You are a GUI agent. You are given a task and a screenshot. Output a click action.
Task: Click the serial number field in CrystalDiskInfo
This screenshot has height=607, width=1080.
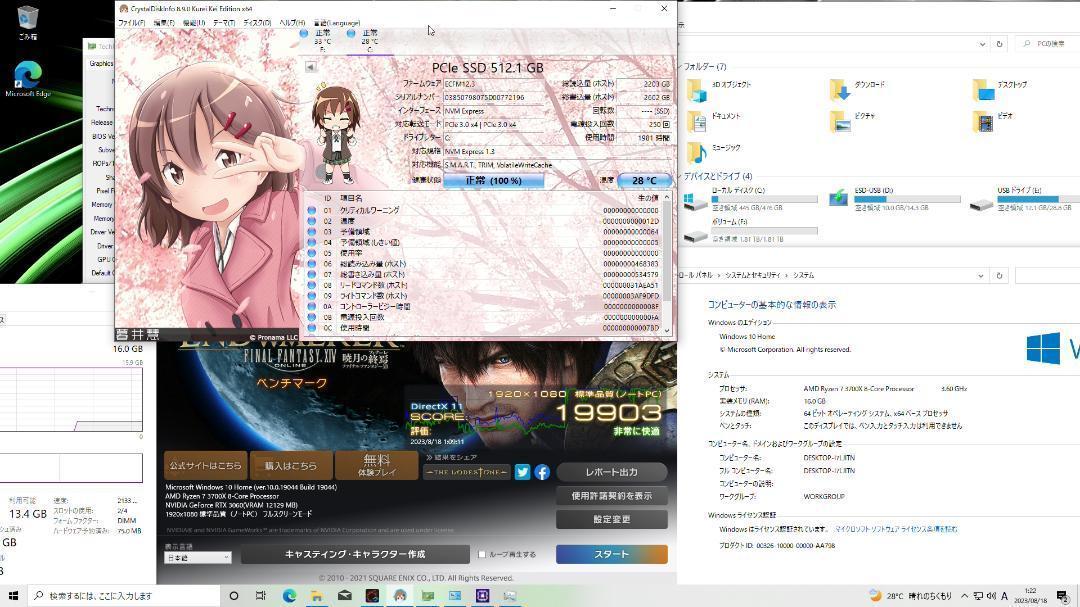coord(494,98)
